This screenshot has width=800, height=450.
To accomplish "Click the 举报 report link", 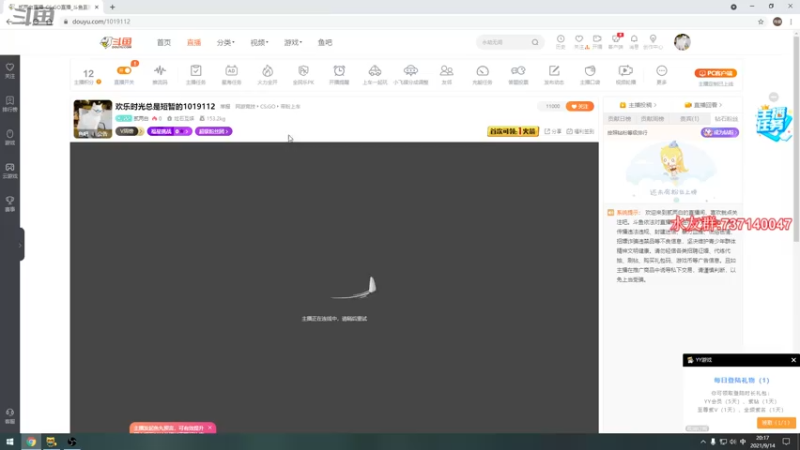I will [x=225, y=107].
